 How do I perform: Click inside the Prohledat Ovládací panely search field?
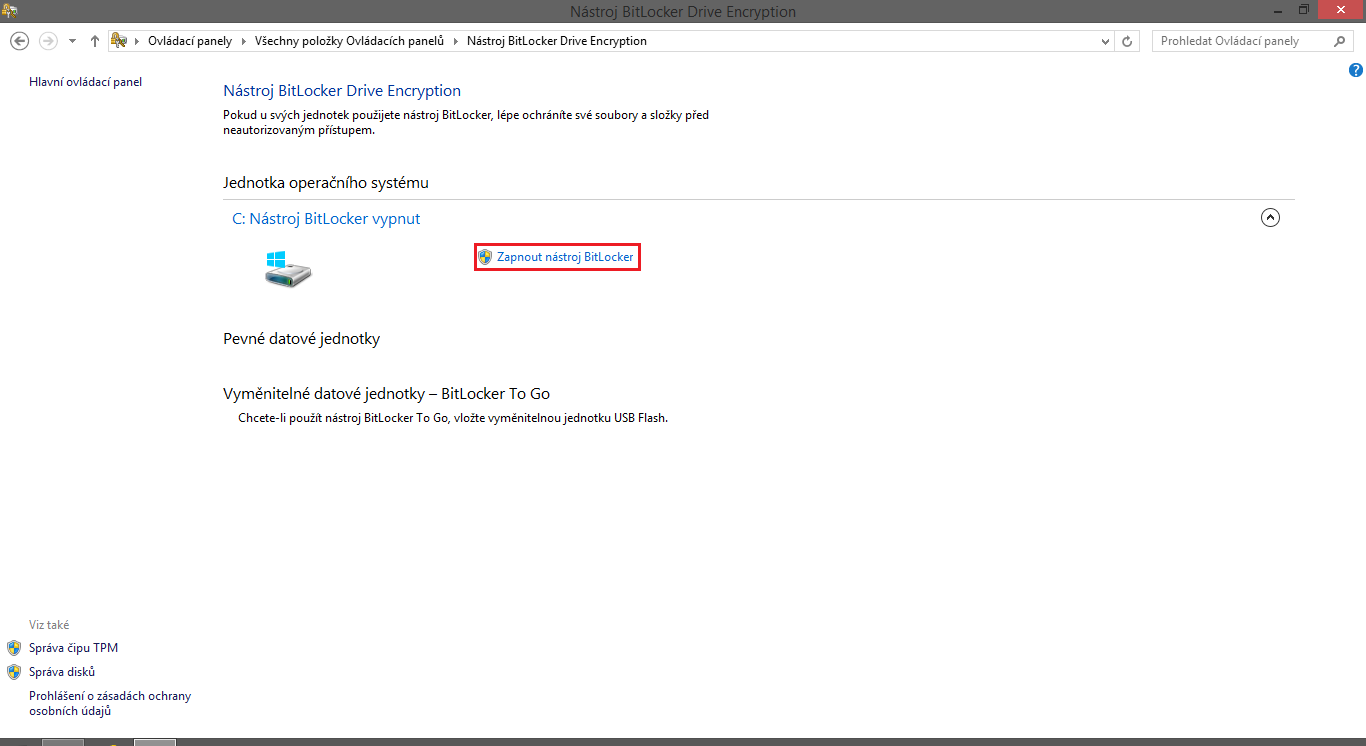click(1240, 41)
